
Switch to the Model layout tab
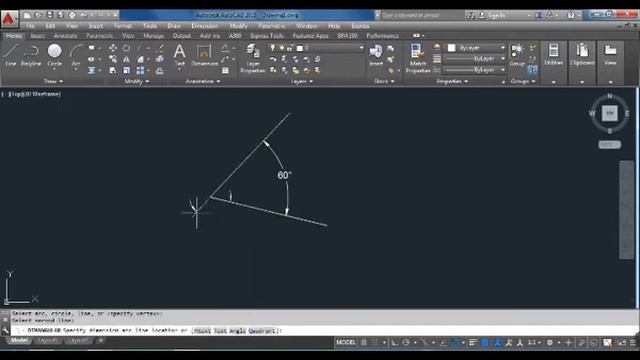pos(19,340)
